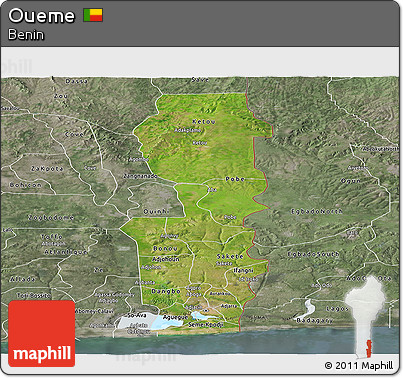Select the Dangbo district label
Screen dimensions: 403x378
[x=166, y=291]
